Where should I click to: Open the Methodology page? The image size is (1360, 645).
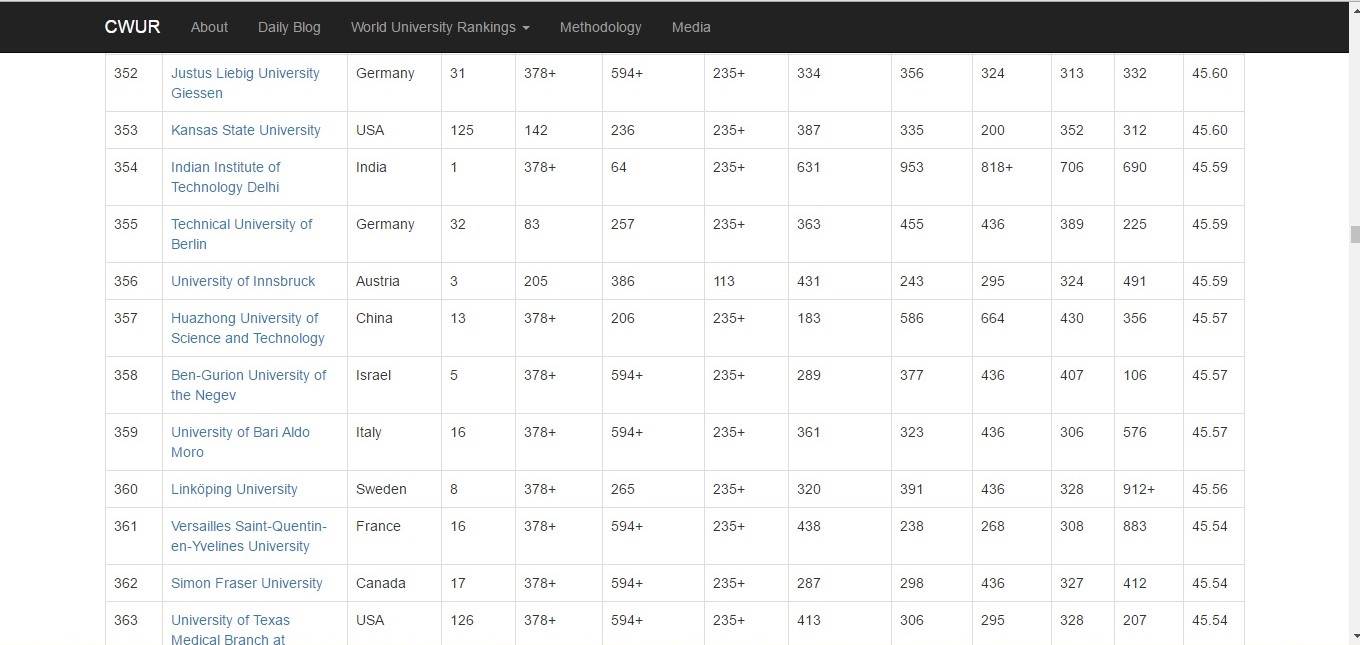600,27
